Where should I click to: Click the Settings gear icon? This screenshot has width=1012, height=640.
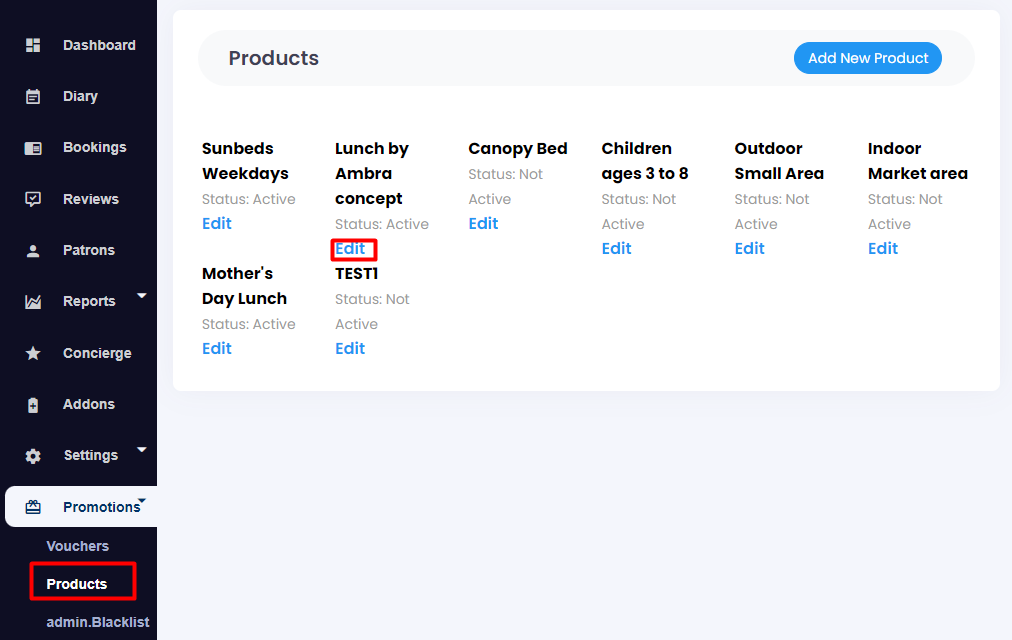tap(33, 456)
